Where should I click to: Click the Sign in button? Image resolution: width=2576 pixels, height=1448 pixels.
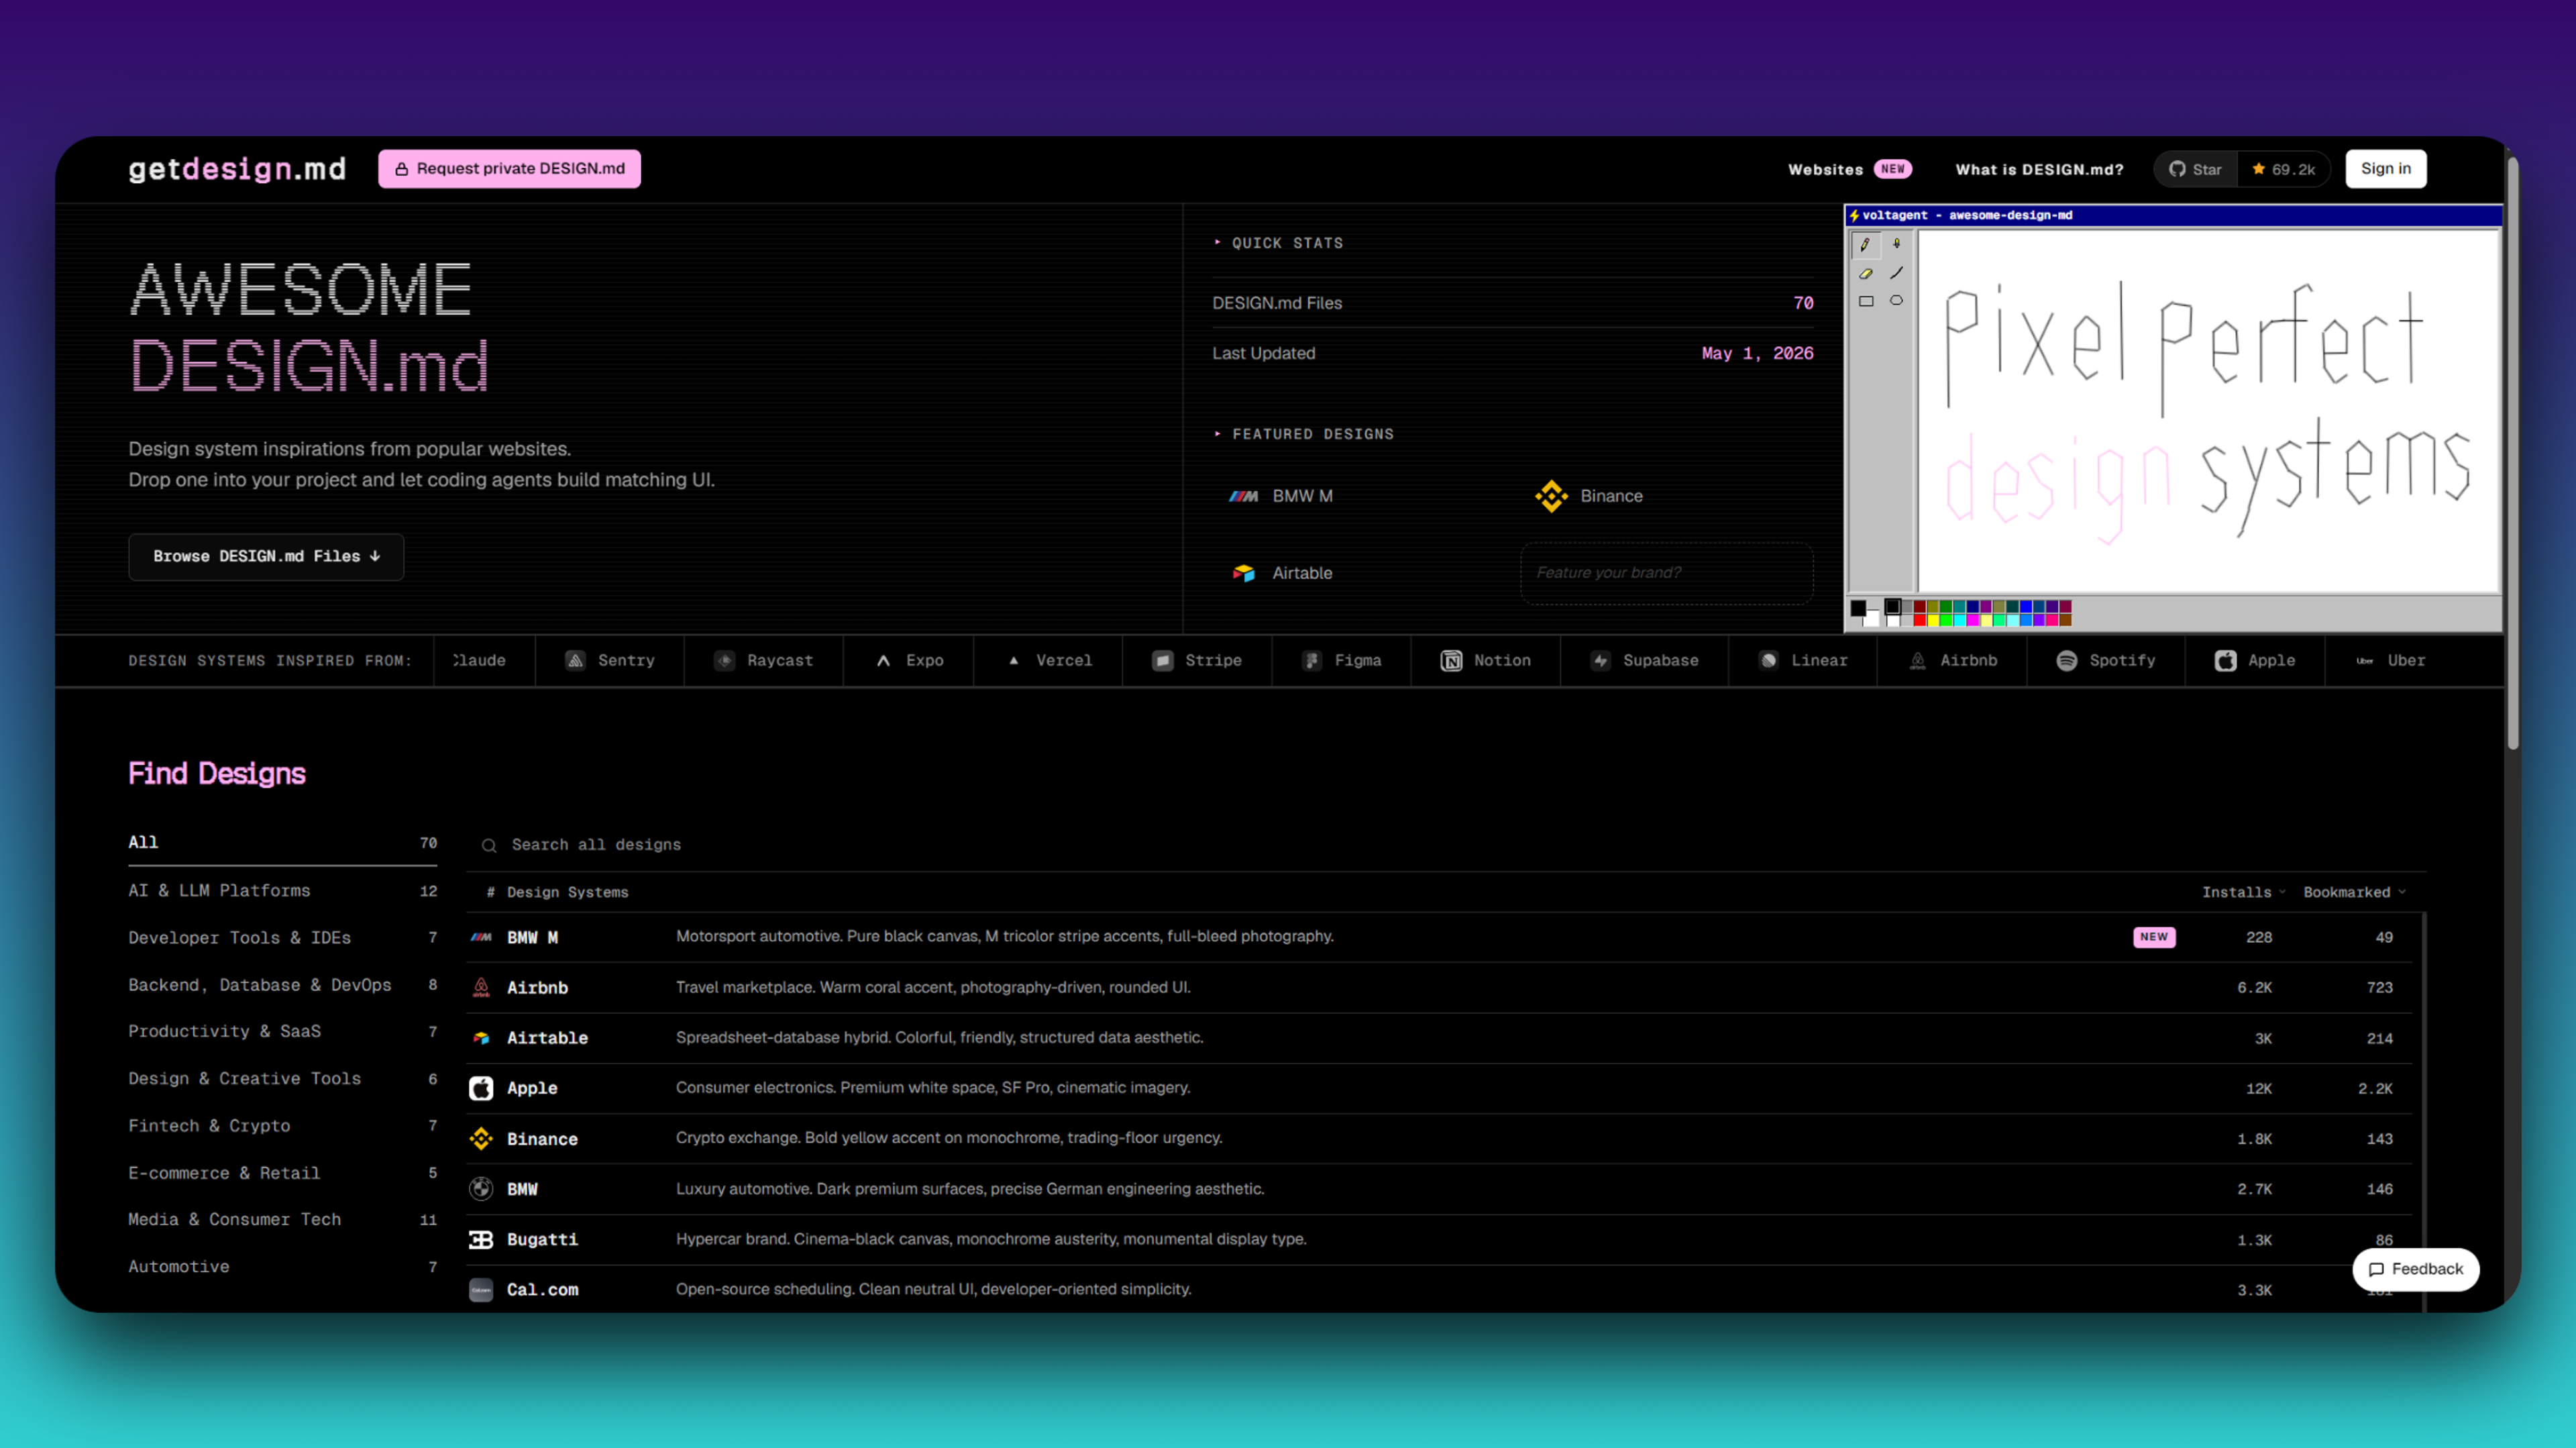click(x=2385, y=168)
